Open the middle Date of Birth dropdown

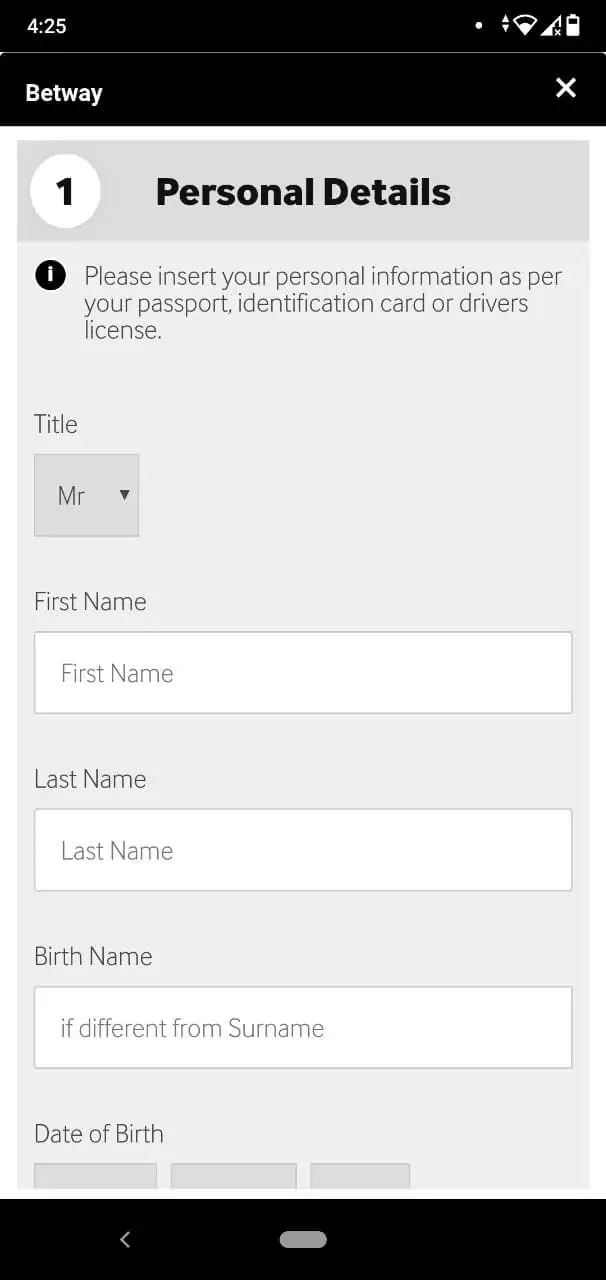pos(233,1176)
